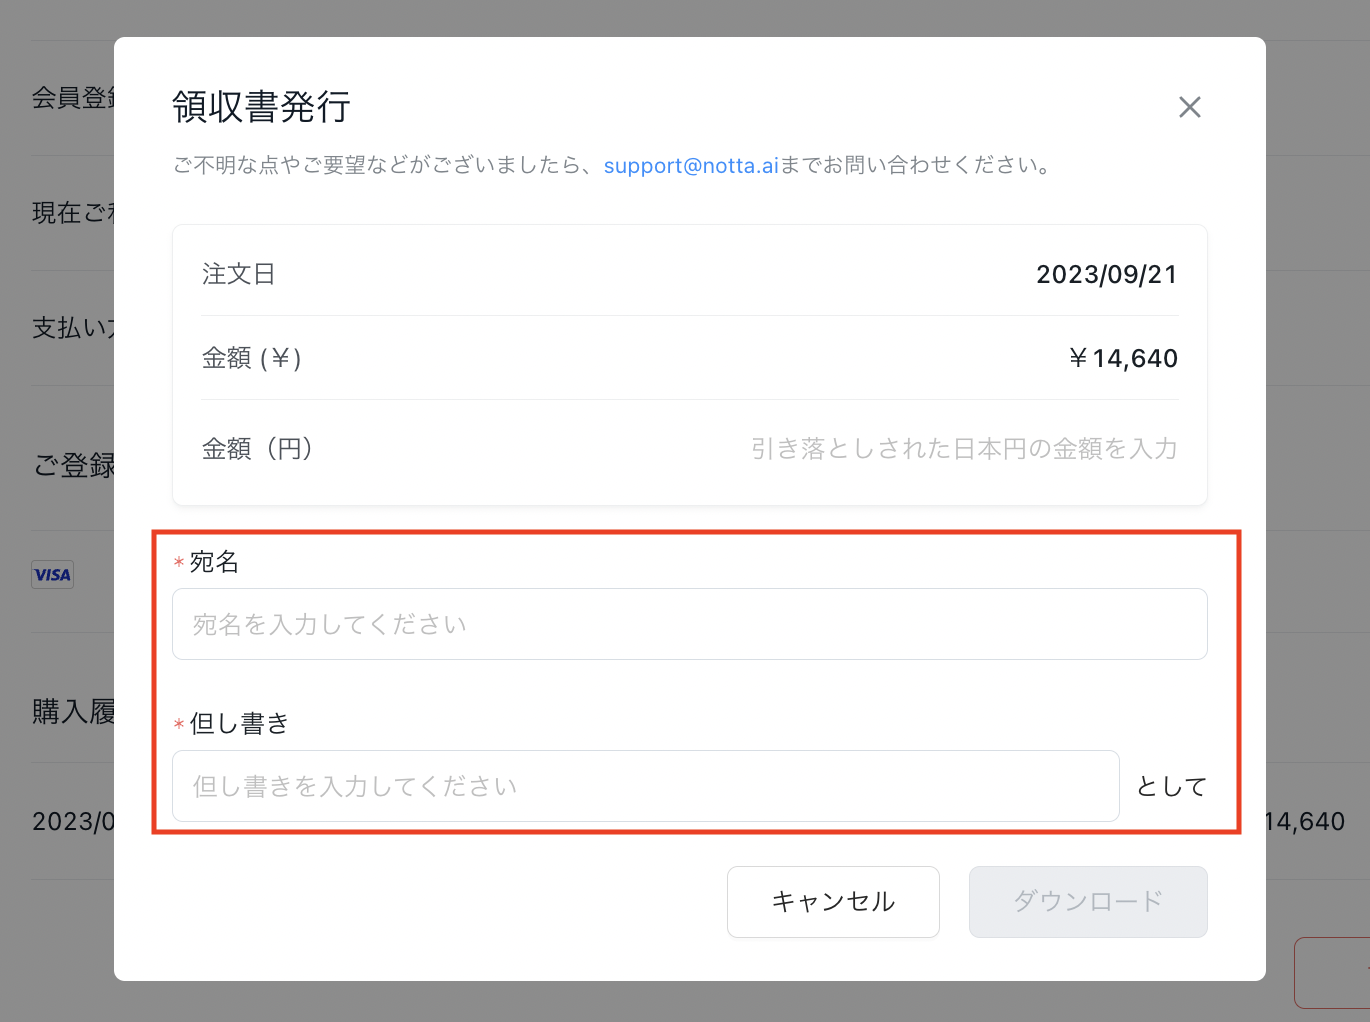Image resolution: width=1370 pixels, height=1022 pixels.
Task: Click the 但し書き required field label
Action: click(239, 724)
